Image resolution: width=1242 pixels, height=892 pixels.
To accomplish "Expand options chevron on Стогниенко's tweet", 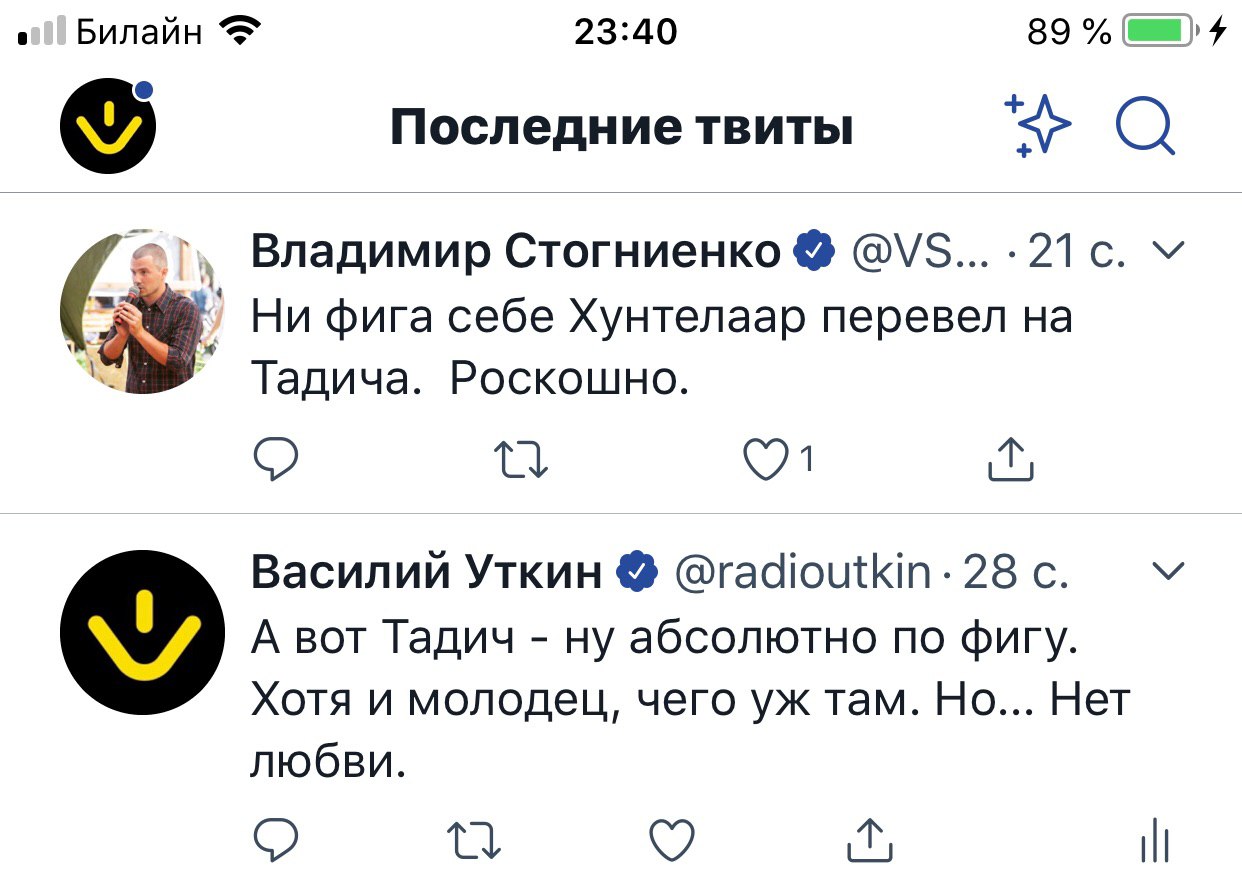I will (x=1169, y=251).
